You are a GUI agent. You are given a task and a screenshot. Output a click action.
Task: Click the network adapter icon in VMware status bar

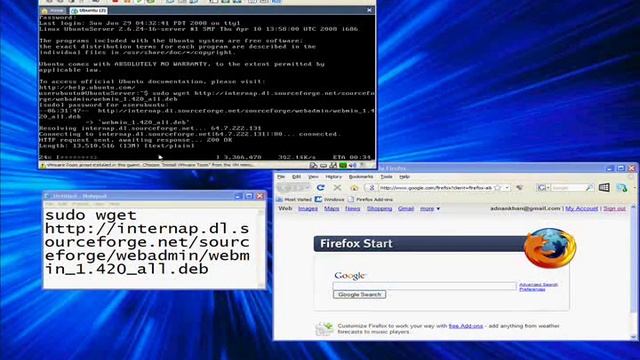click(333, 165)
